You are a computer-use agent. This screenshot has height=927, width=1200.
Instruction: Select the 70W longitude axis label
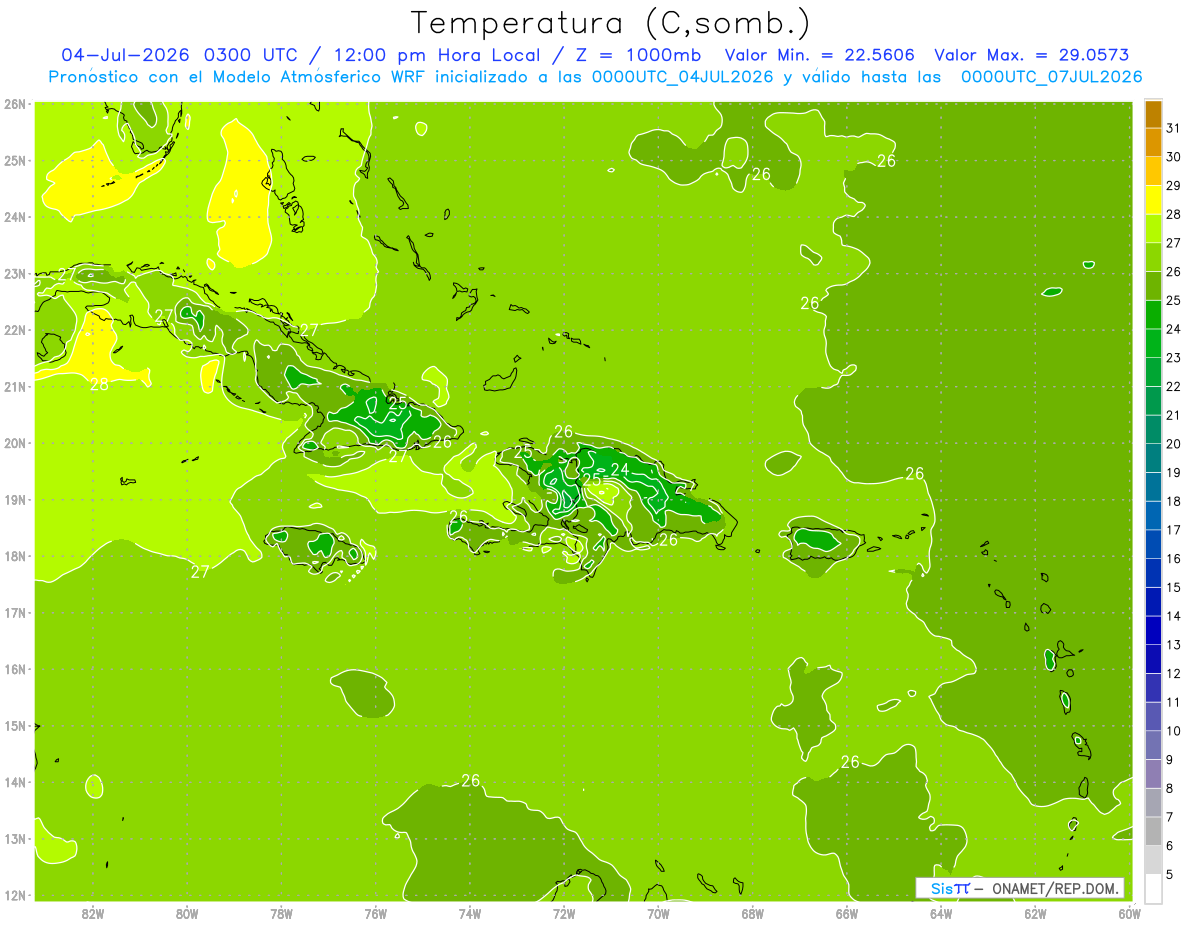(658, 912)
